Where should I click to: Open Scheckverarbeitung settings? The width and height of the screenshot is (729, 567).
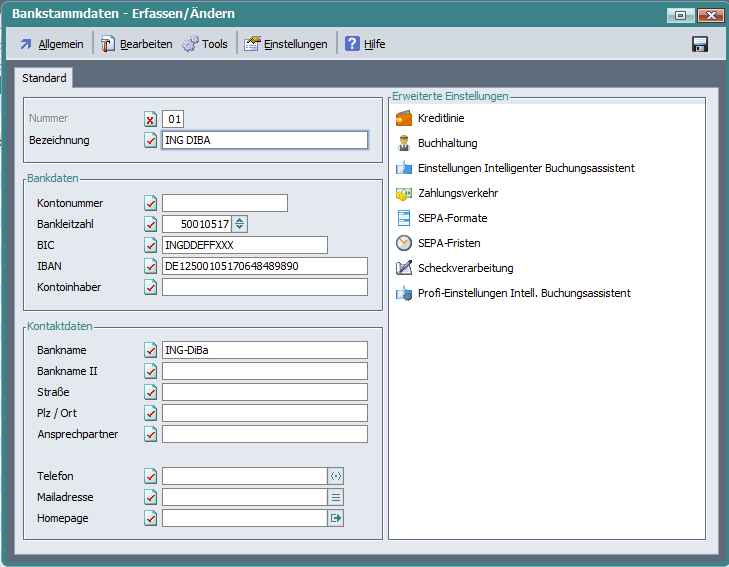(465, 268)
